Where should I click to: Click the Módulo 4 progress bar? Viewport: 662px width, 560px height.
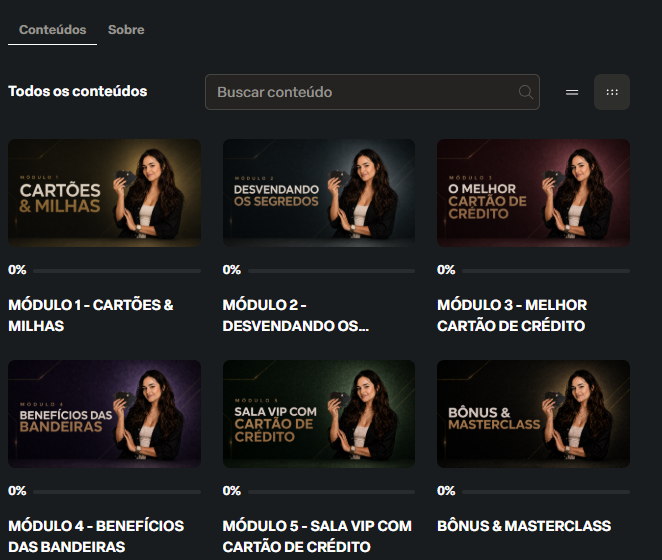117,492
